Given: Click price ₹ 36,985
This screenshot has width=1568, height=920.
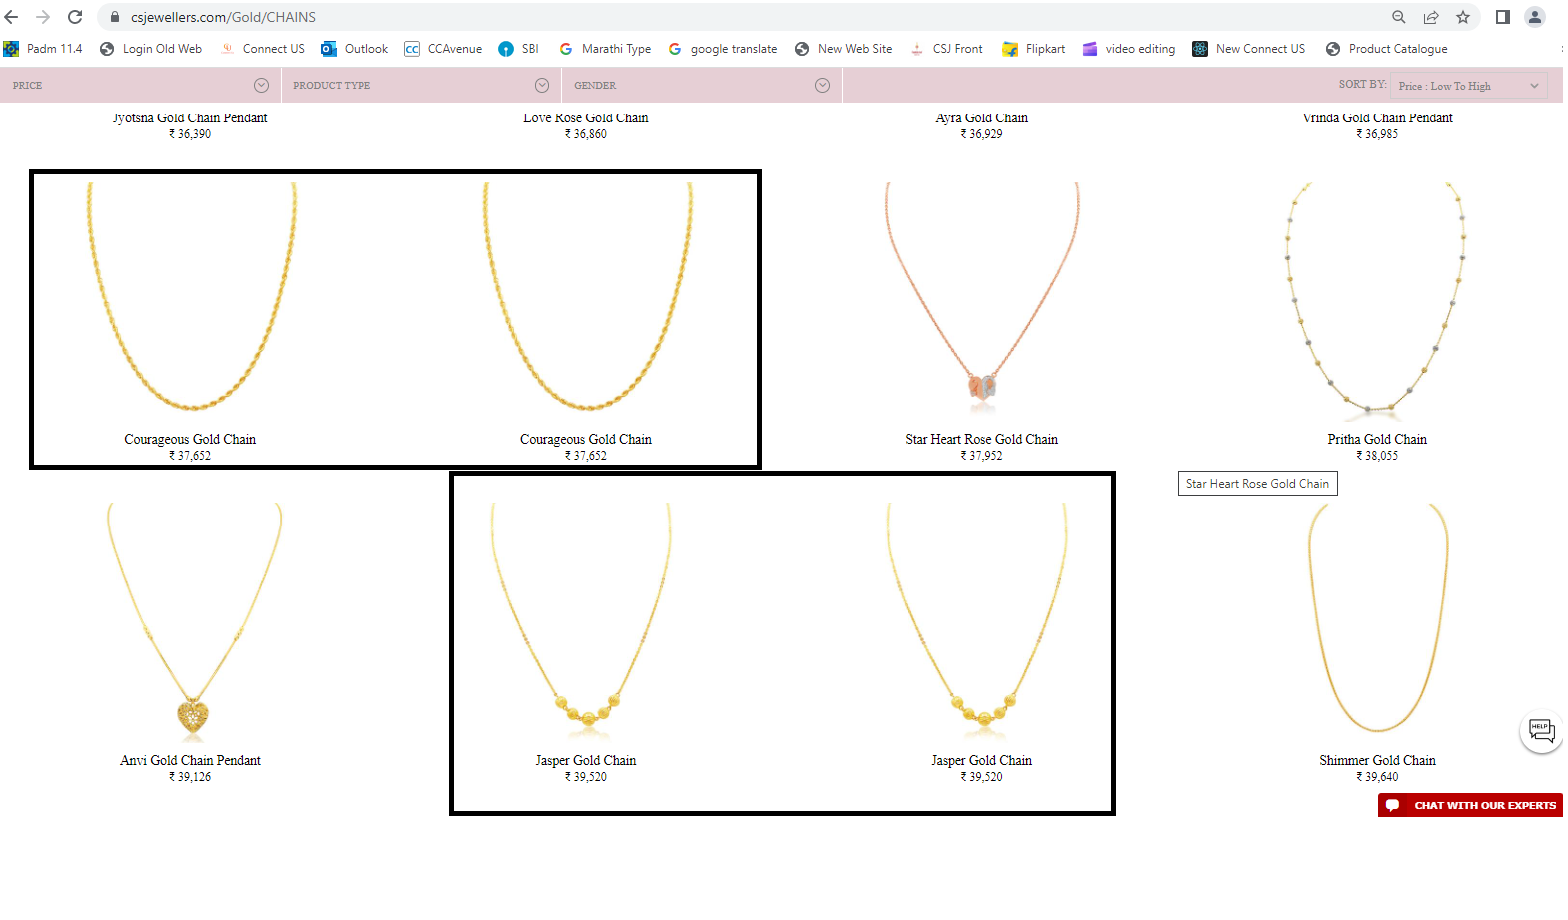Looking at the screenshot, I should coord(1377,133).
